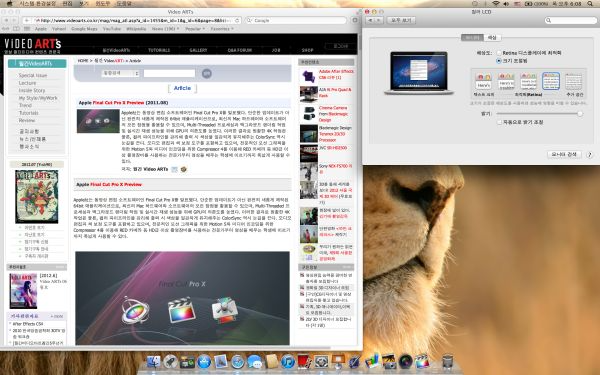
Task: Click the Motion app icon in article image
Action: click(x=135, y=310)
